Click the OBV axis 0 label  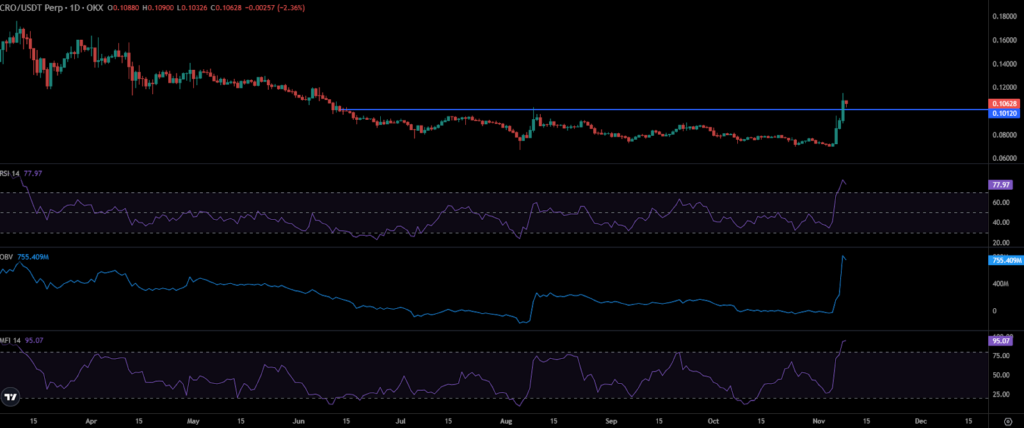tap(995, 311)
